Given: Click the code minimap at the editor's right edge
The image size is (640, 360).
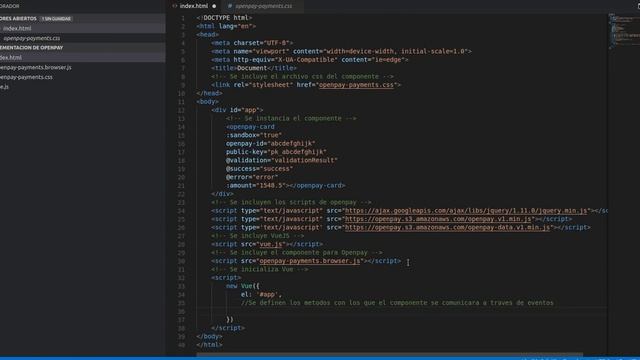Looking at the screenshot, I should point(624,32).
